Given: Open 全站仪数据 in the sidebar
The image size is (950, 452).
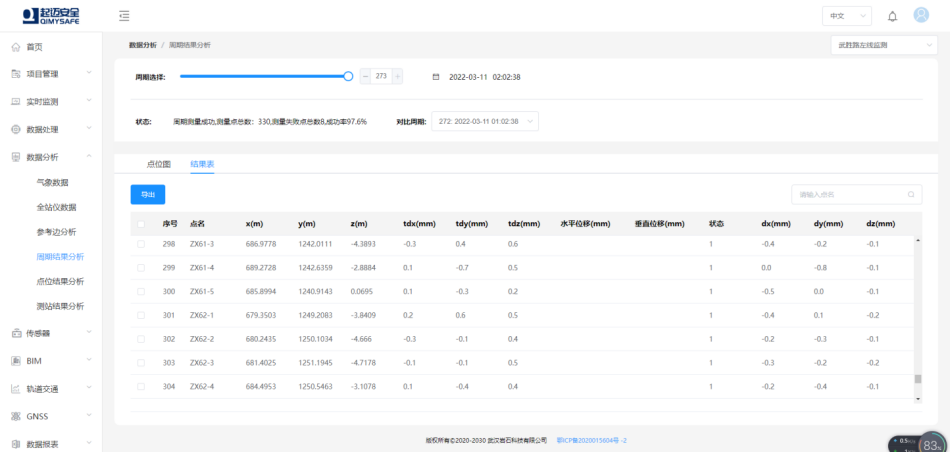Looking at the screenshot, I should point(56,207).
